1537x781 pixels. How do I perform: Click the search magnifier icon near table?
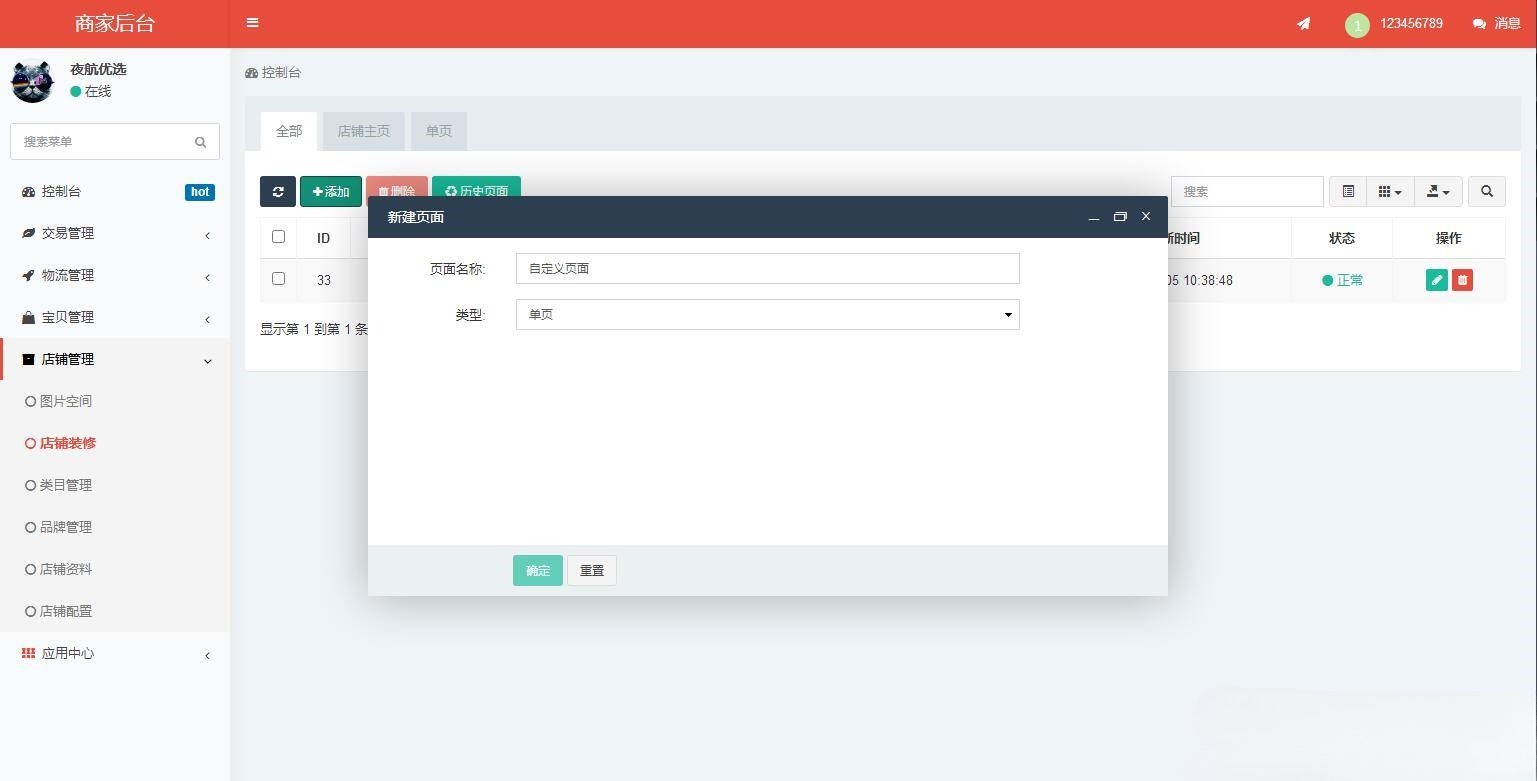[1487, 191]
